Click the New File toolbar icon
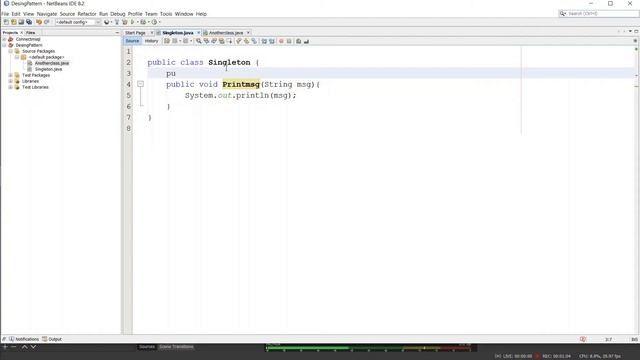This screenshot has width=640, height=360. [6, 22]
